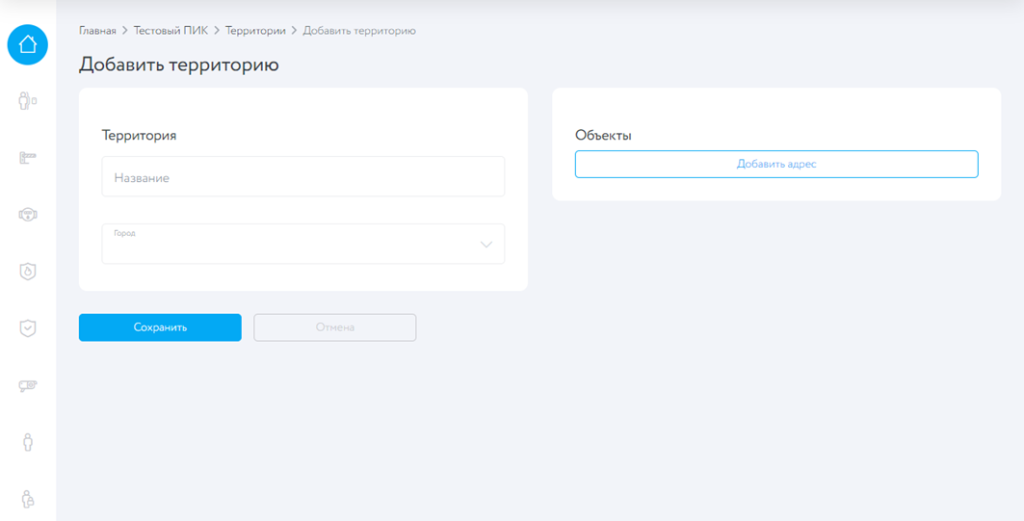1024x521 pixels.
Task: Click the home icon in sidebar
Action: [28, 44]
